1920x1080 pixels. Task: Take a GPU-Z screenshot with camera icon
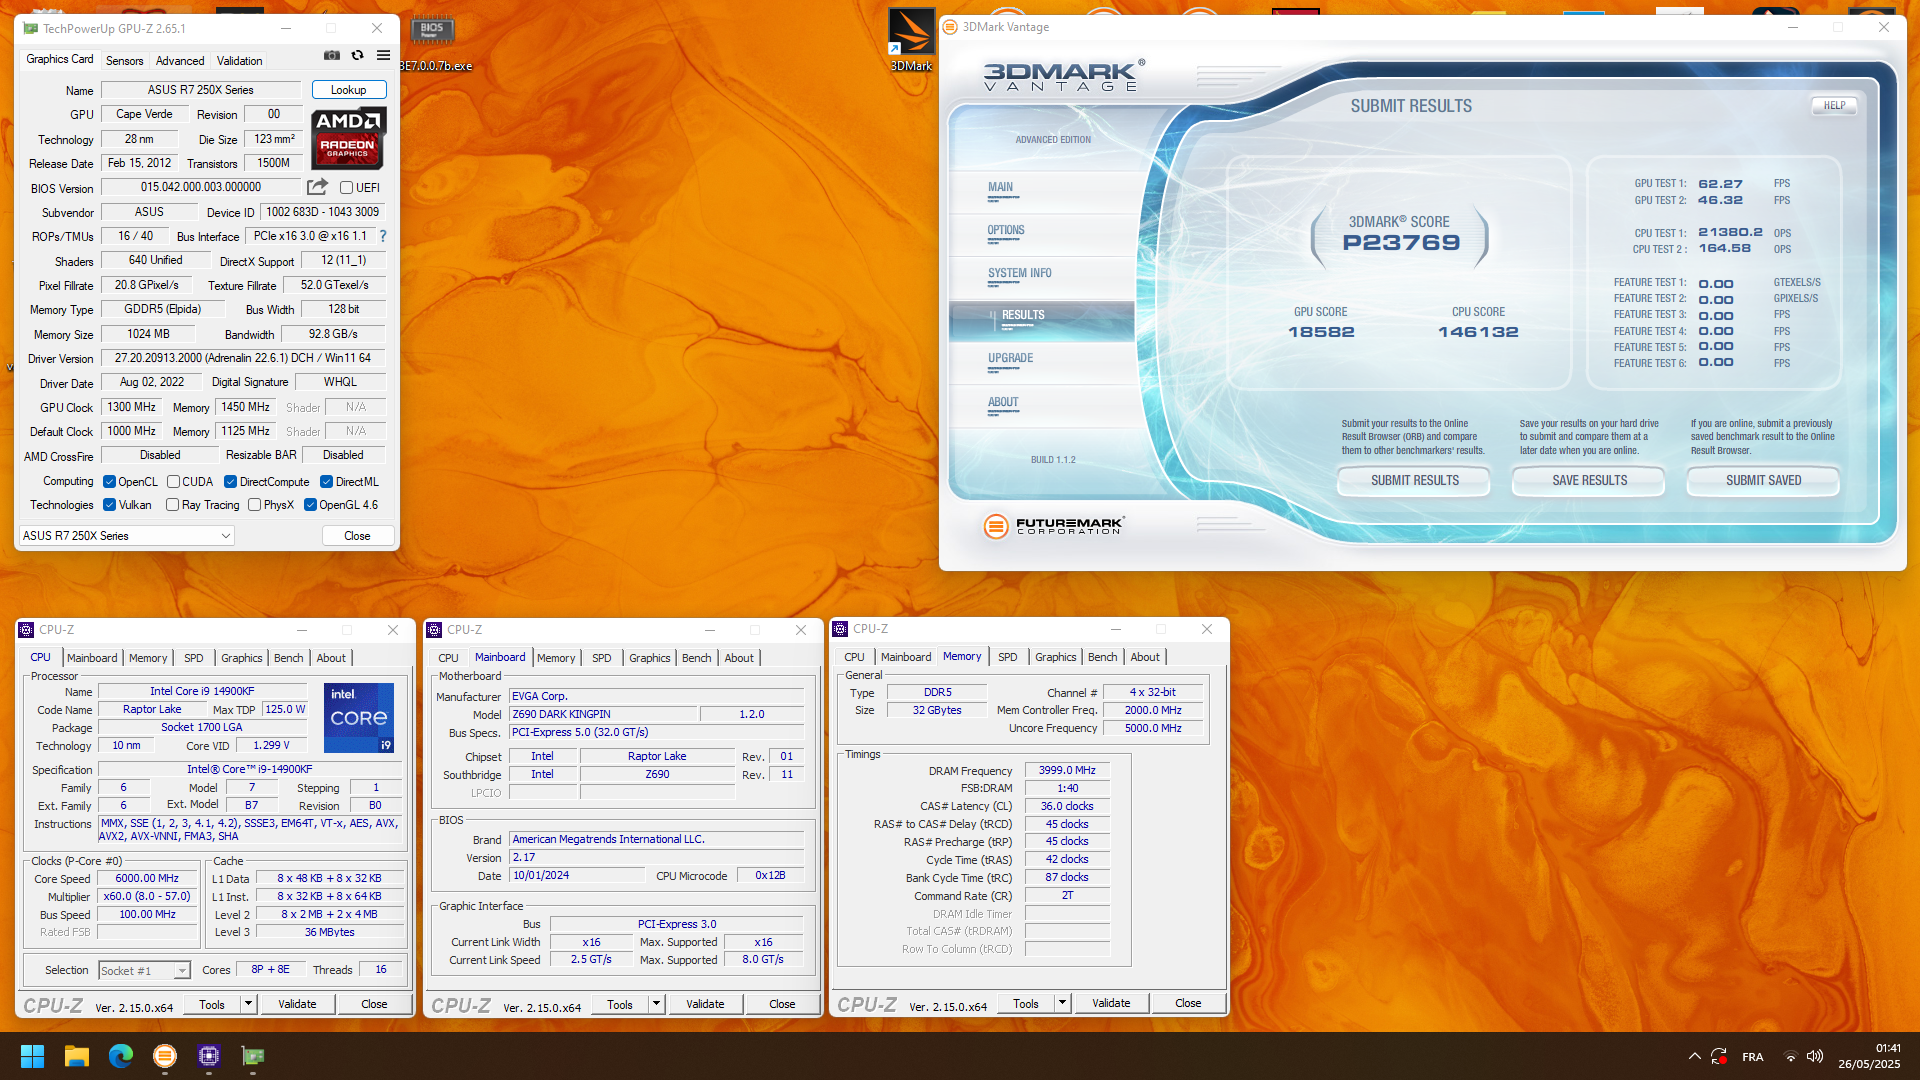[x=332, y=56]
